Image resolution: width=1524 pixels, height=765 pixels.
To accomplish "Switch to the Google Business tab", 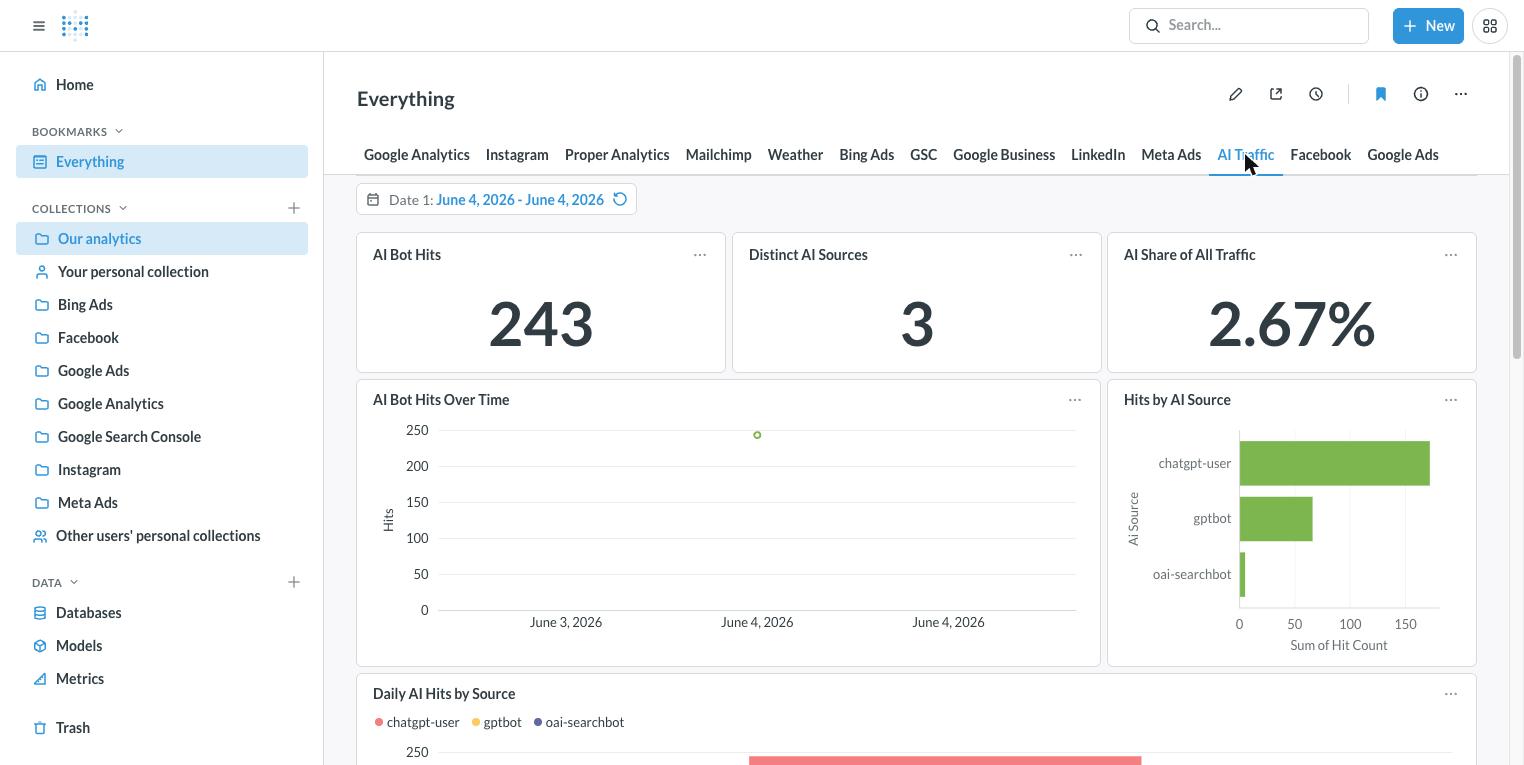I will (1004, 155).
